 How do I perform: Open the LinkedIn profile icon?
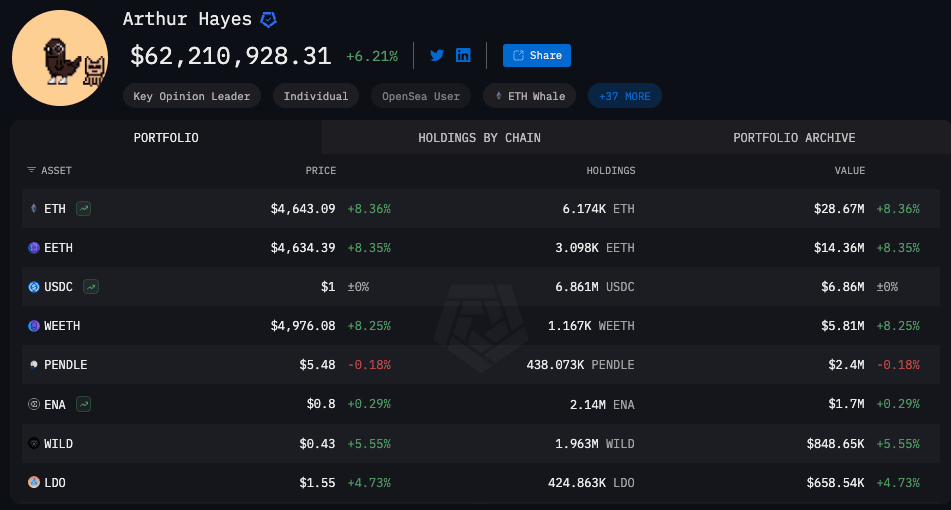click(x=463, y=55)
